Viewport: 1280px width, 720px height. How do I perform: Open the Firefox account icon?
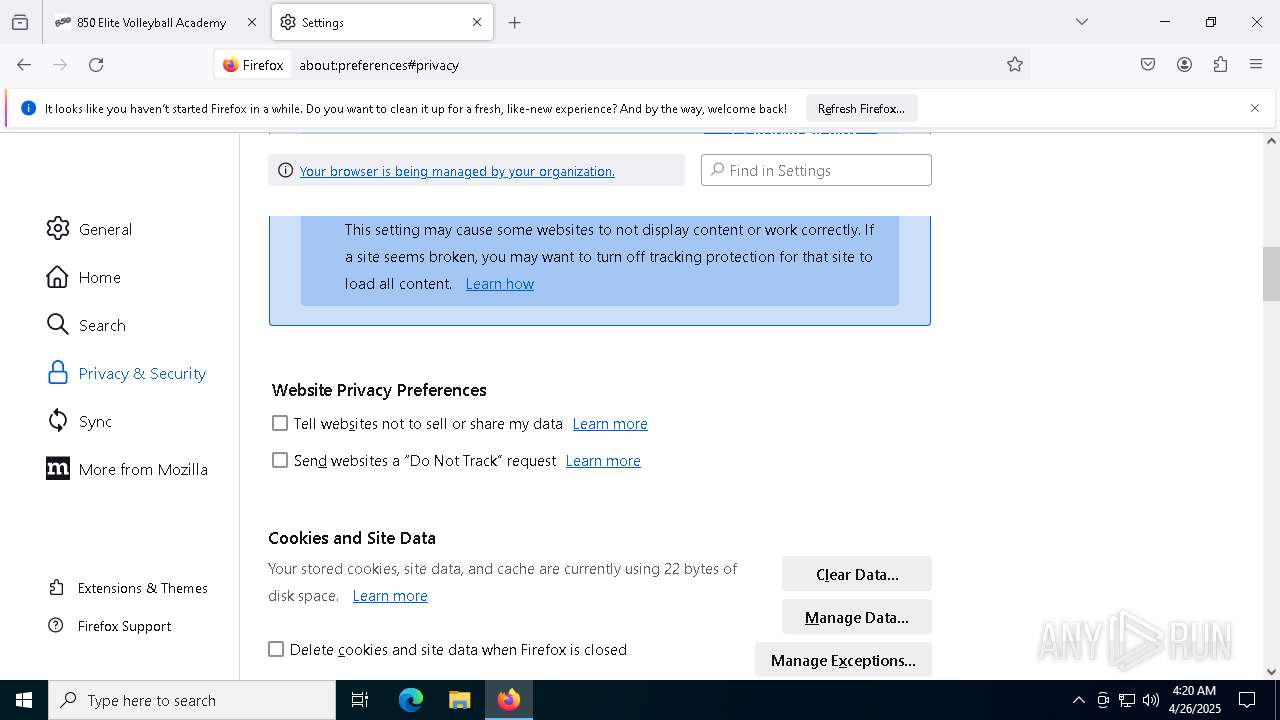[x=1184, y=65]
